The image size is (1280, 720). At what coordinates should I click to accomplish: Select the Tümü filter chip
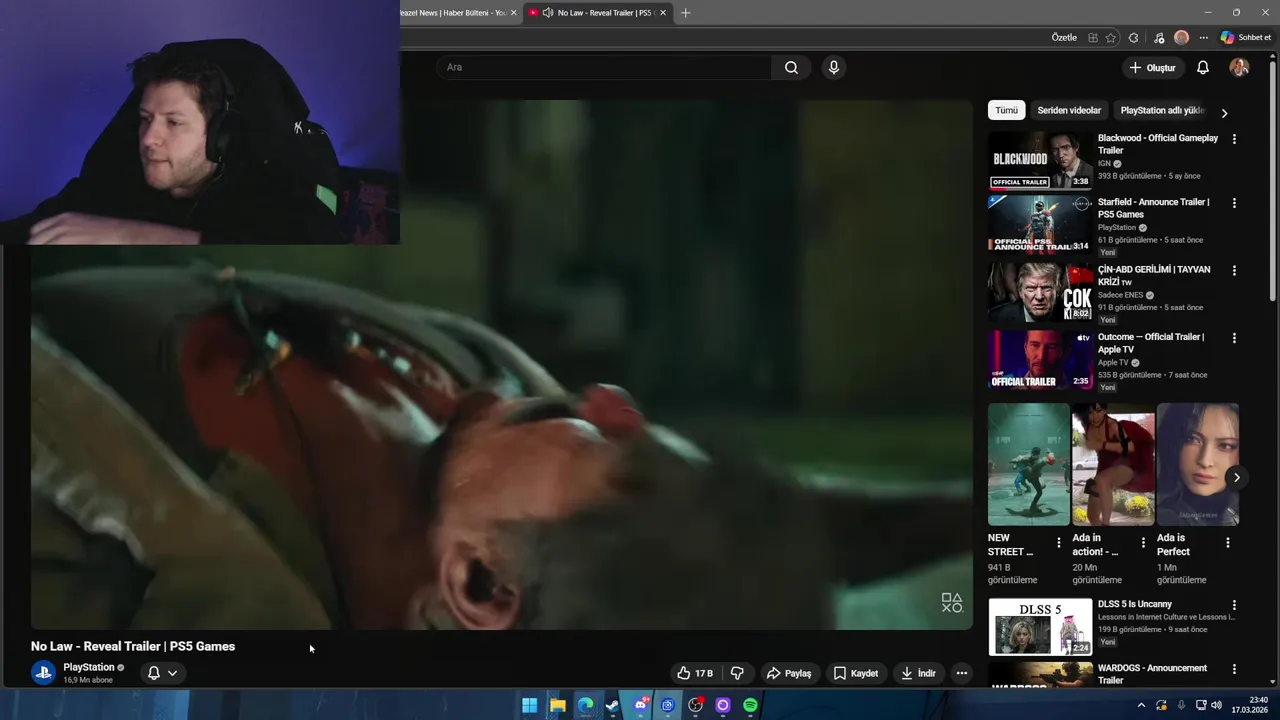1006,110
